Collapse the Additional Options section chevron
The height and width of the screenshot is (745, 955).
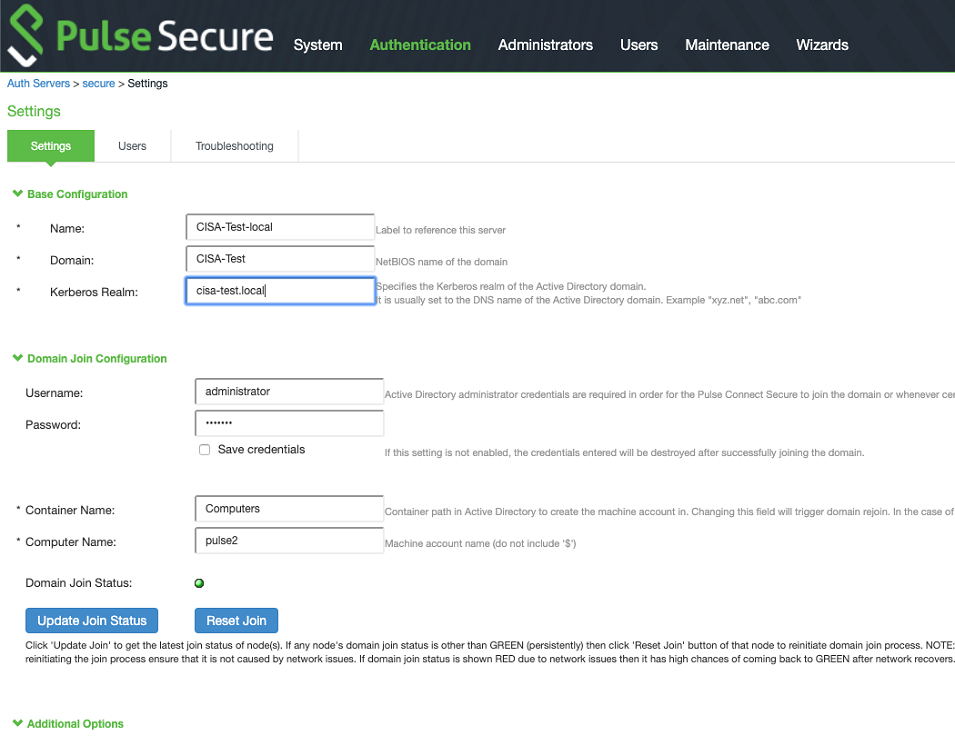(x=18, y=723)
